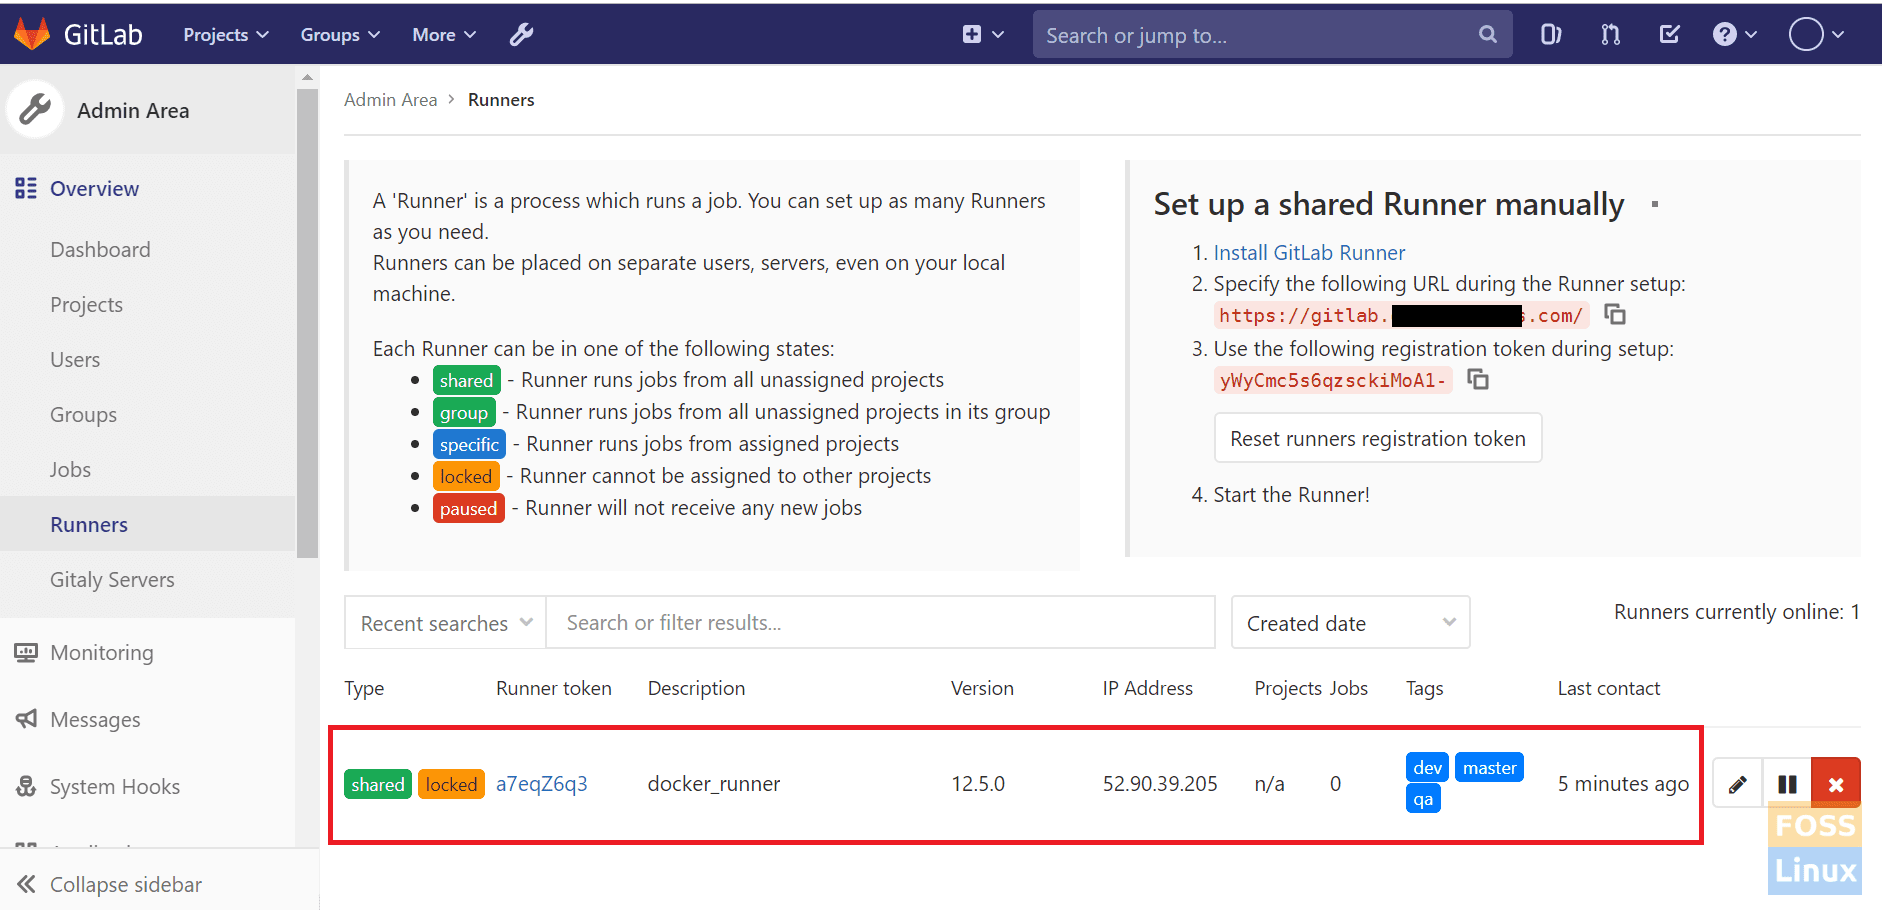Viewport: 1882px width, 910px height.
Task: Open the Merge requests icon
Action: click(1610, 35)
